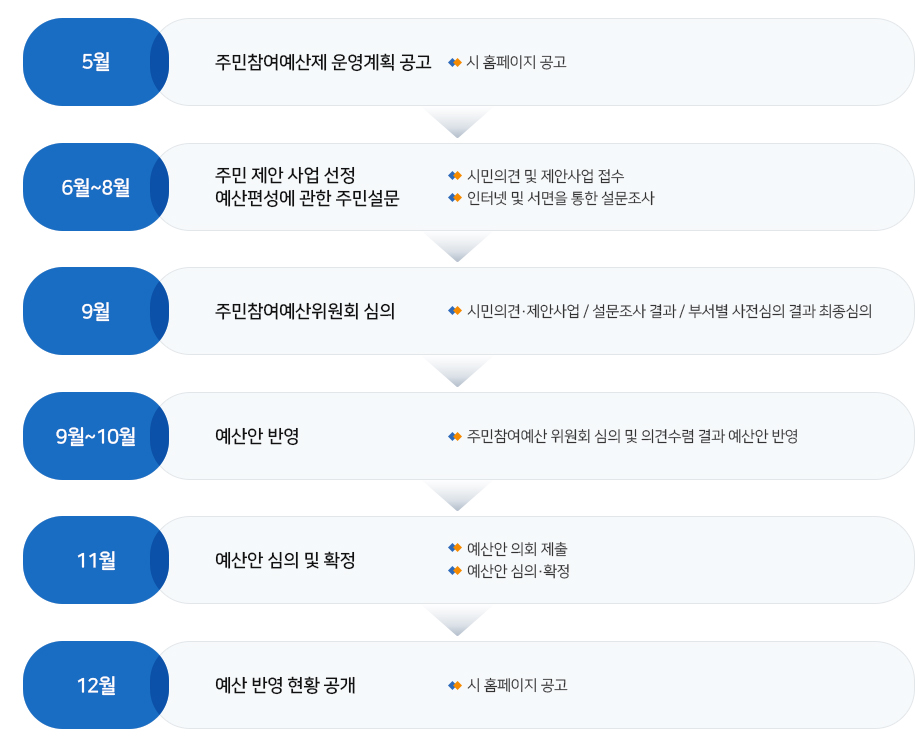Click the 예산편성에 관한 주민설문 text

pos(308,198)
